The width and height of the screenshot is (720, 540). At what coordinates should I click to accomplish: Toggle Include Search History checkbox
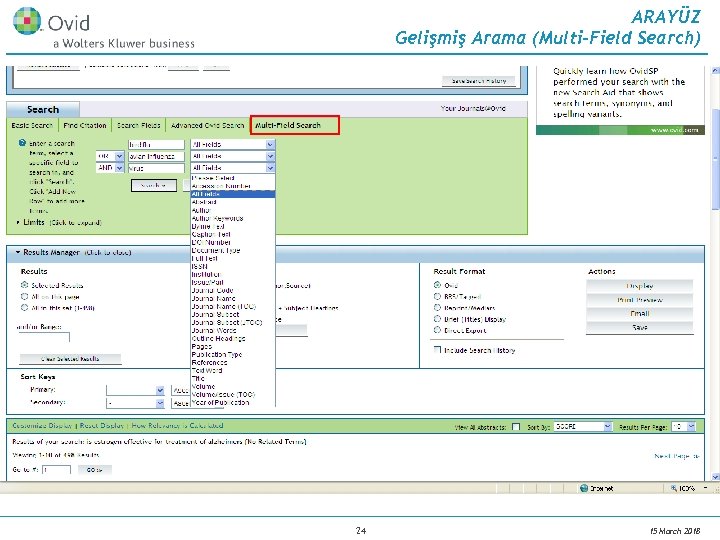437,350
